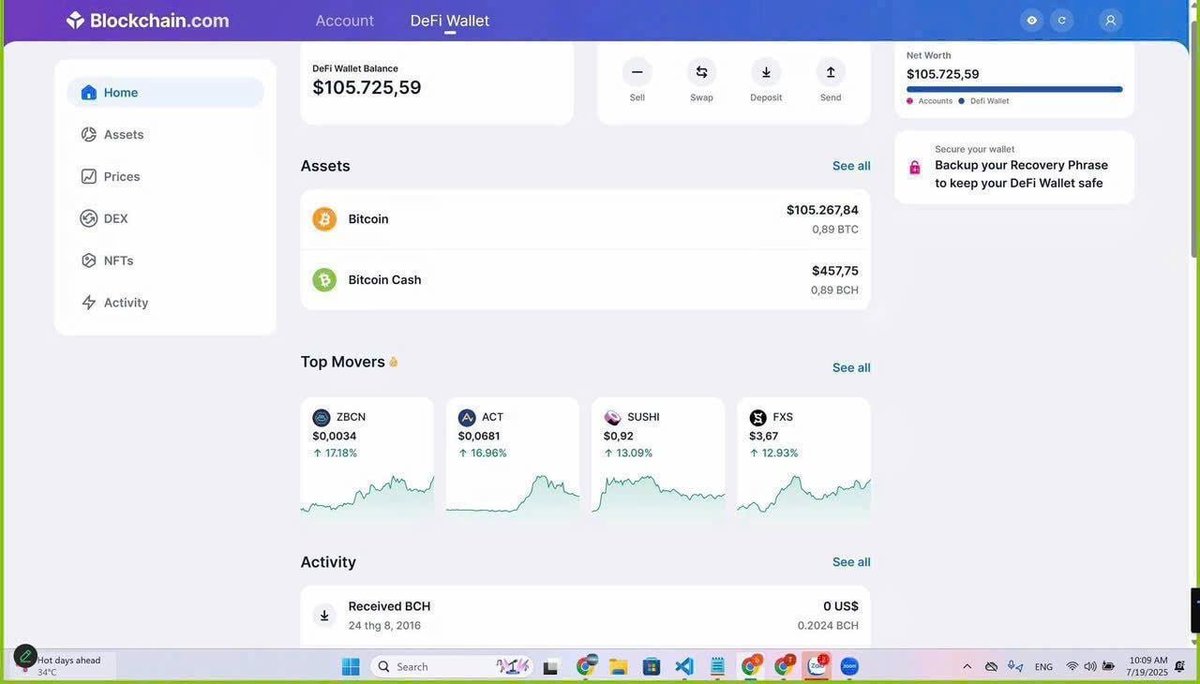Open the Windows Start menu

[351, 666]
